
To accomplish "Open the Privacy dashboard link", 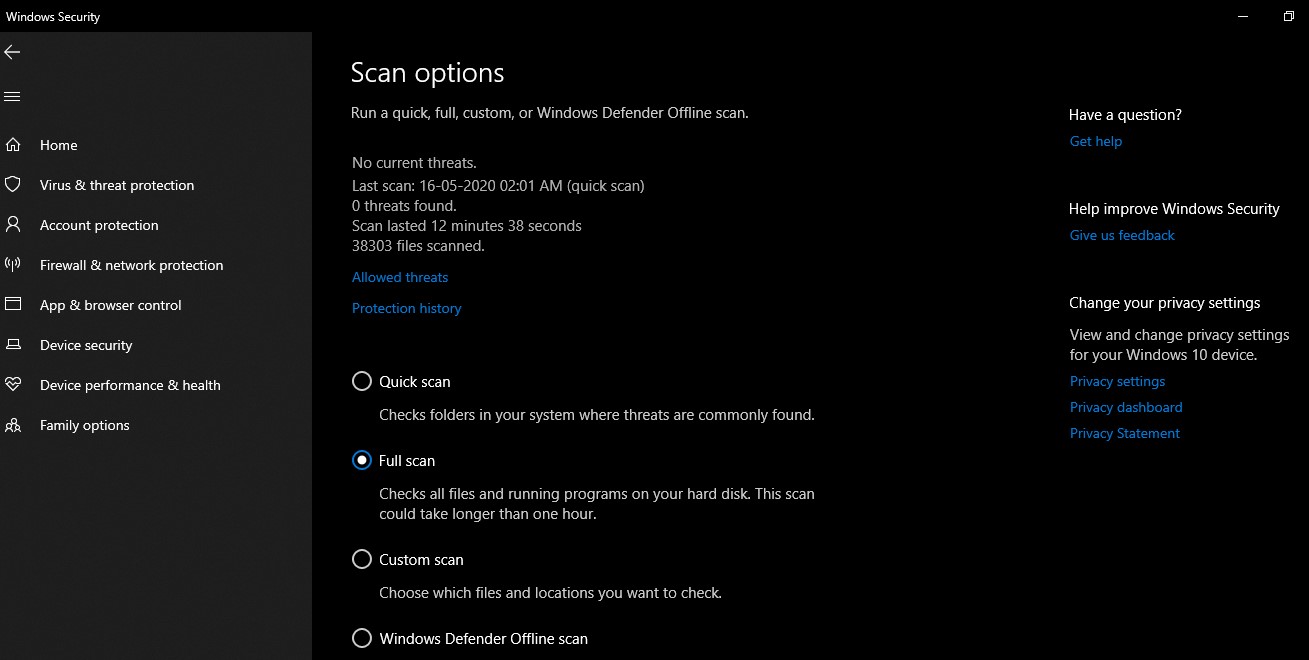I will tap(1126, 407).
